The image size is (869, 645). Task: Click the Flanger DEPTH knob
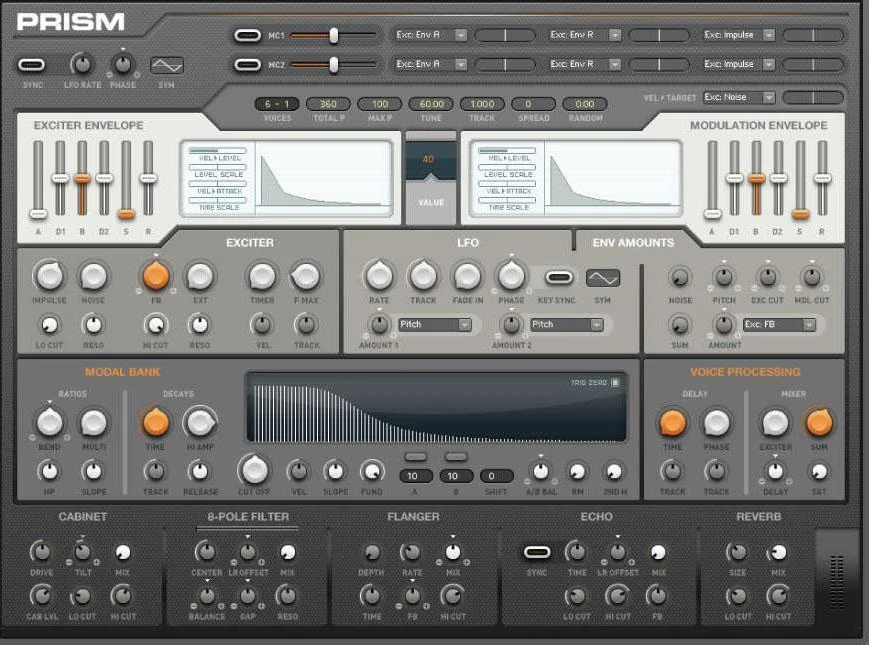[x=371, y=551]
